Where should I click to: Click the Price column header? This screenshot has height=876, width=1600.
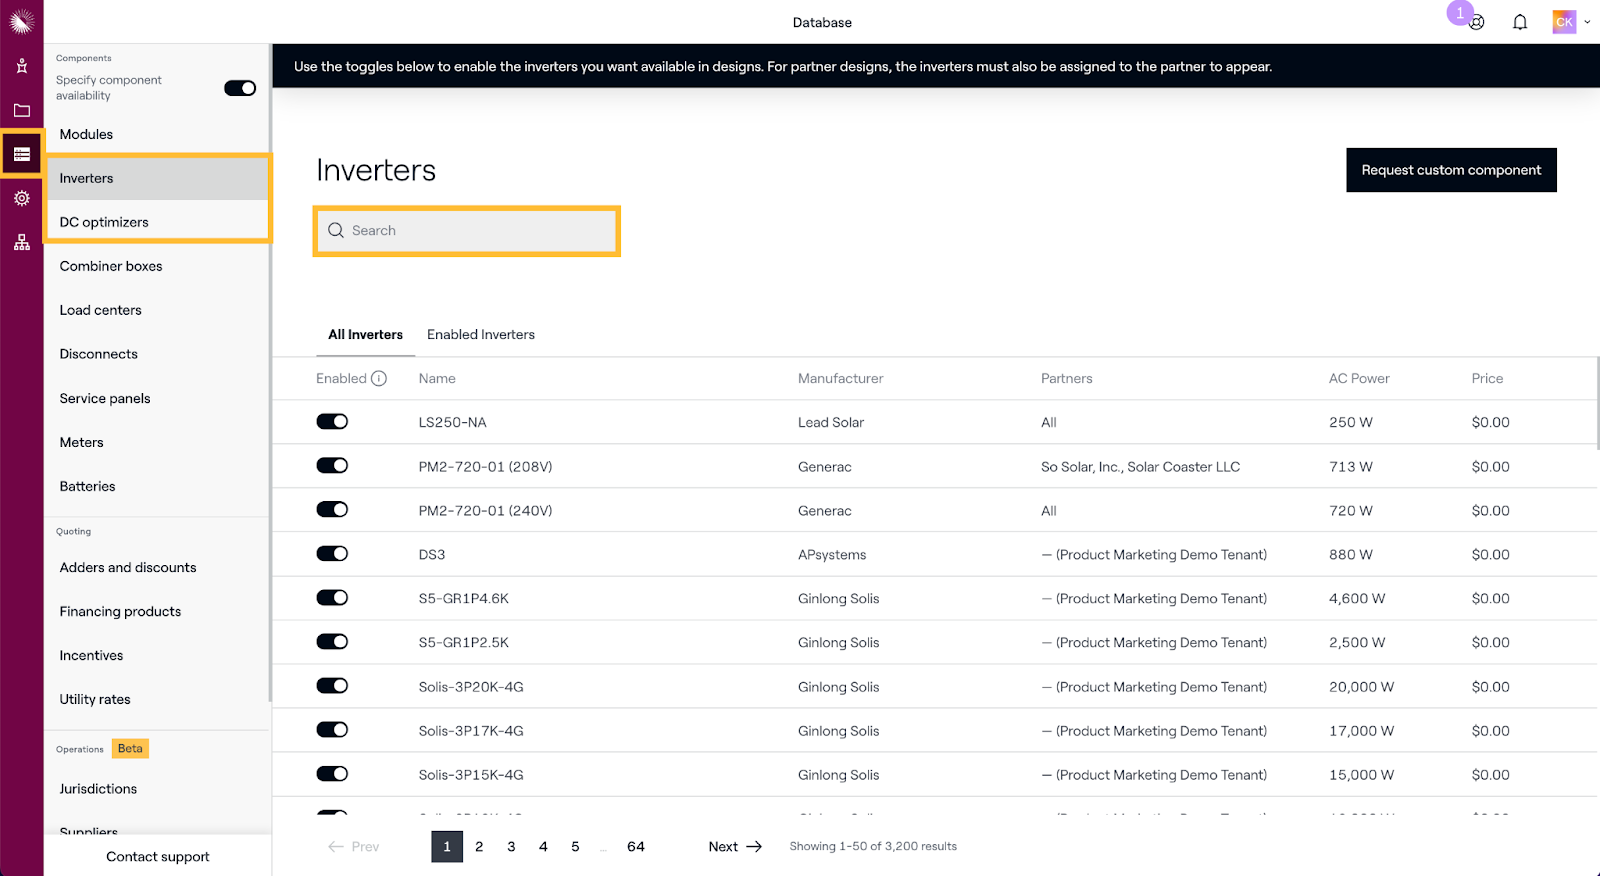tap(1487, 378)
